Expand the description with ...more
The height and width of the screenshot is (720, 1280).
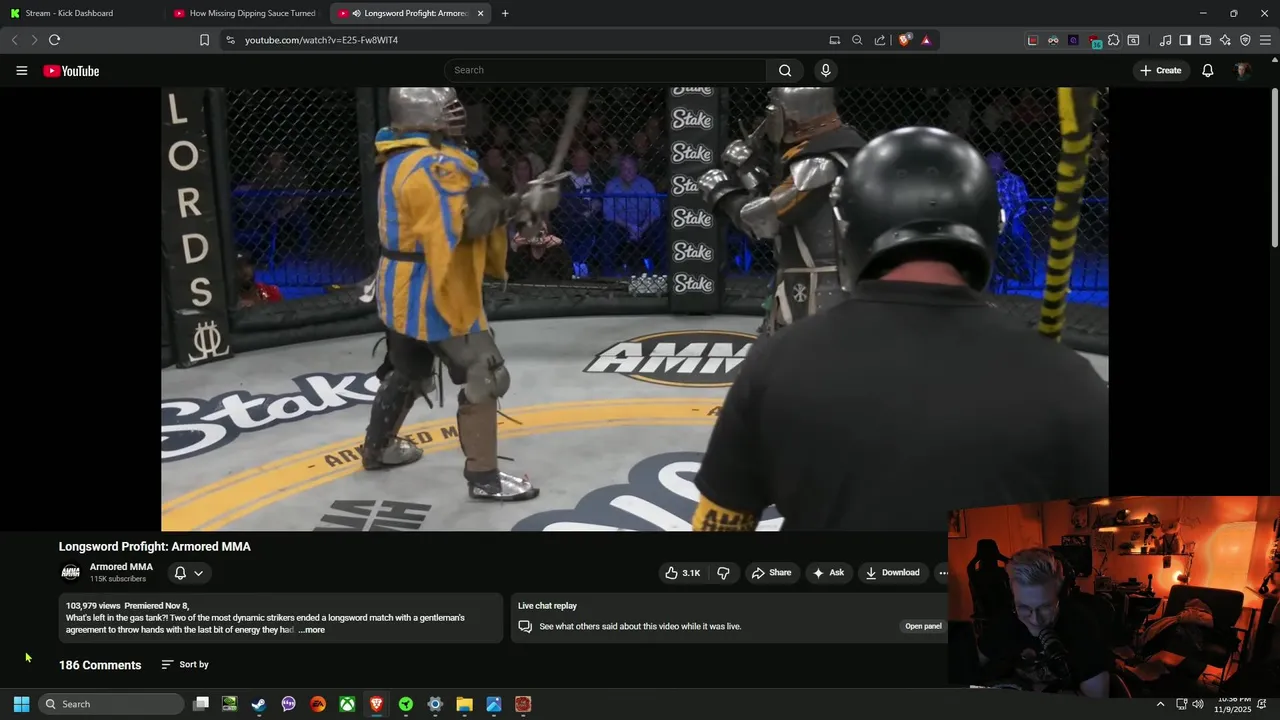312,630
